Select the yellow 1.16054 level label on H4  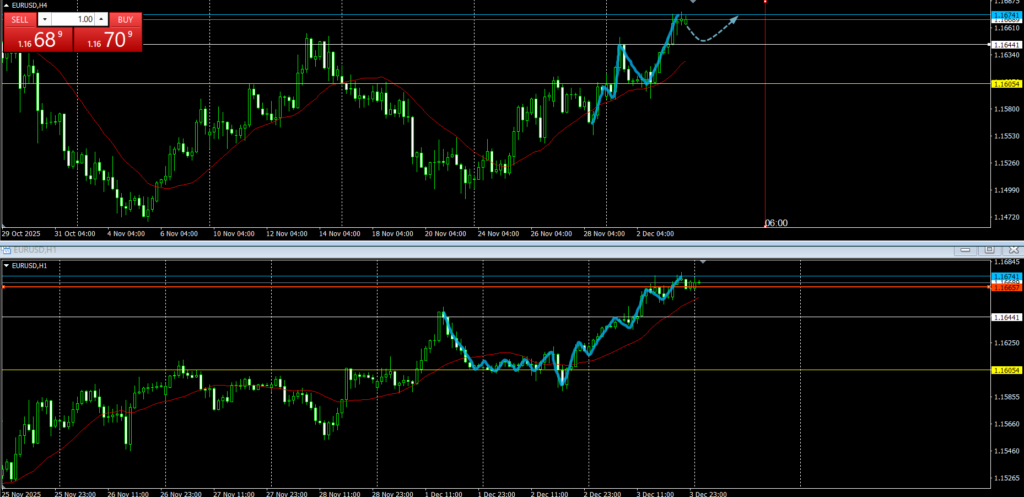point(1005,84)
